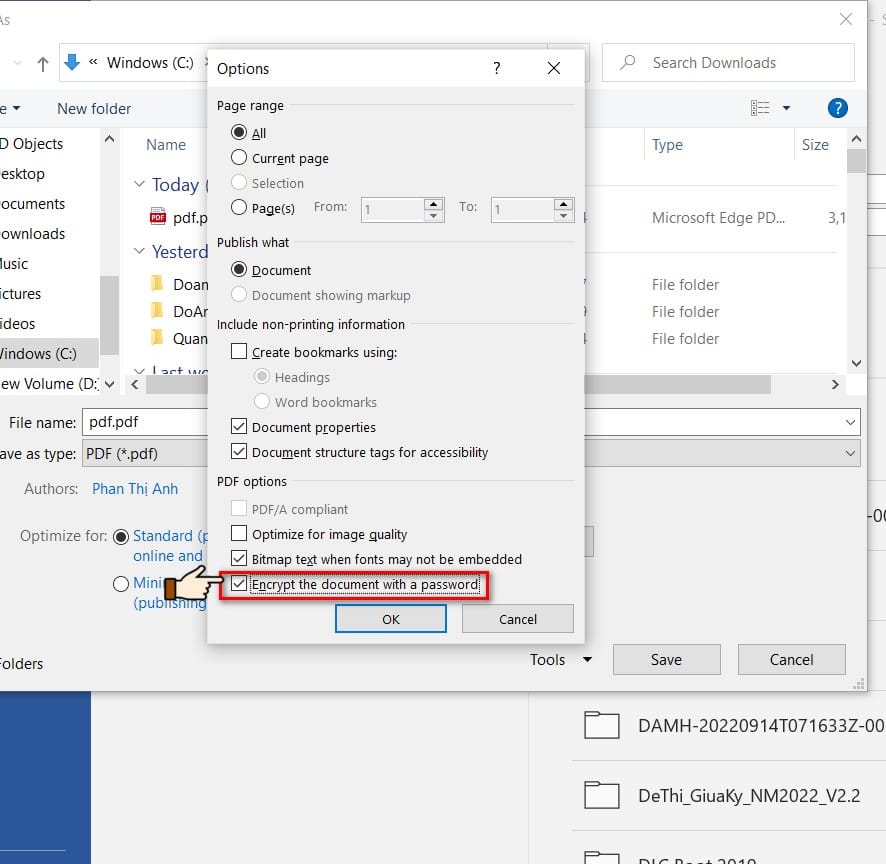Decrease the To page spinner
This screenshot has height=864, width=886.
click(563, 216)
